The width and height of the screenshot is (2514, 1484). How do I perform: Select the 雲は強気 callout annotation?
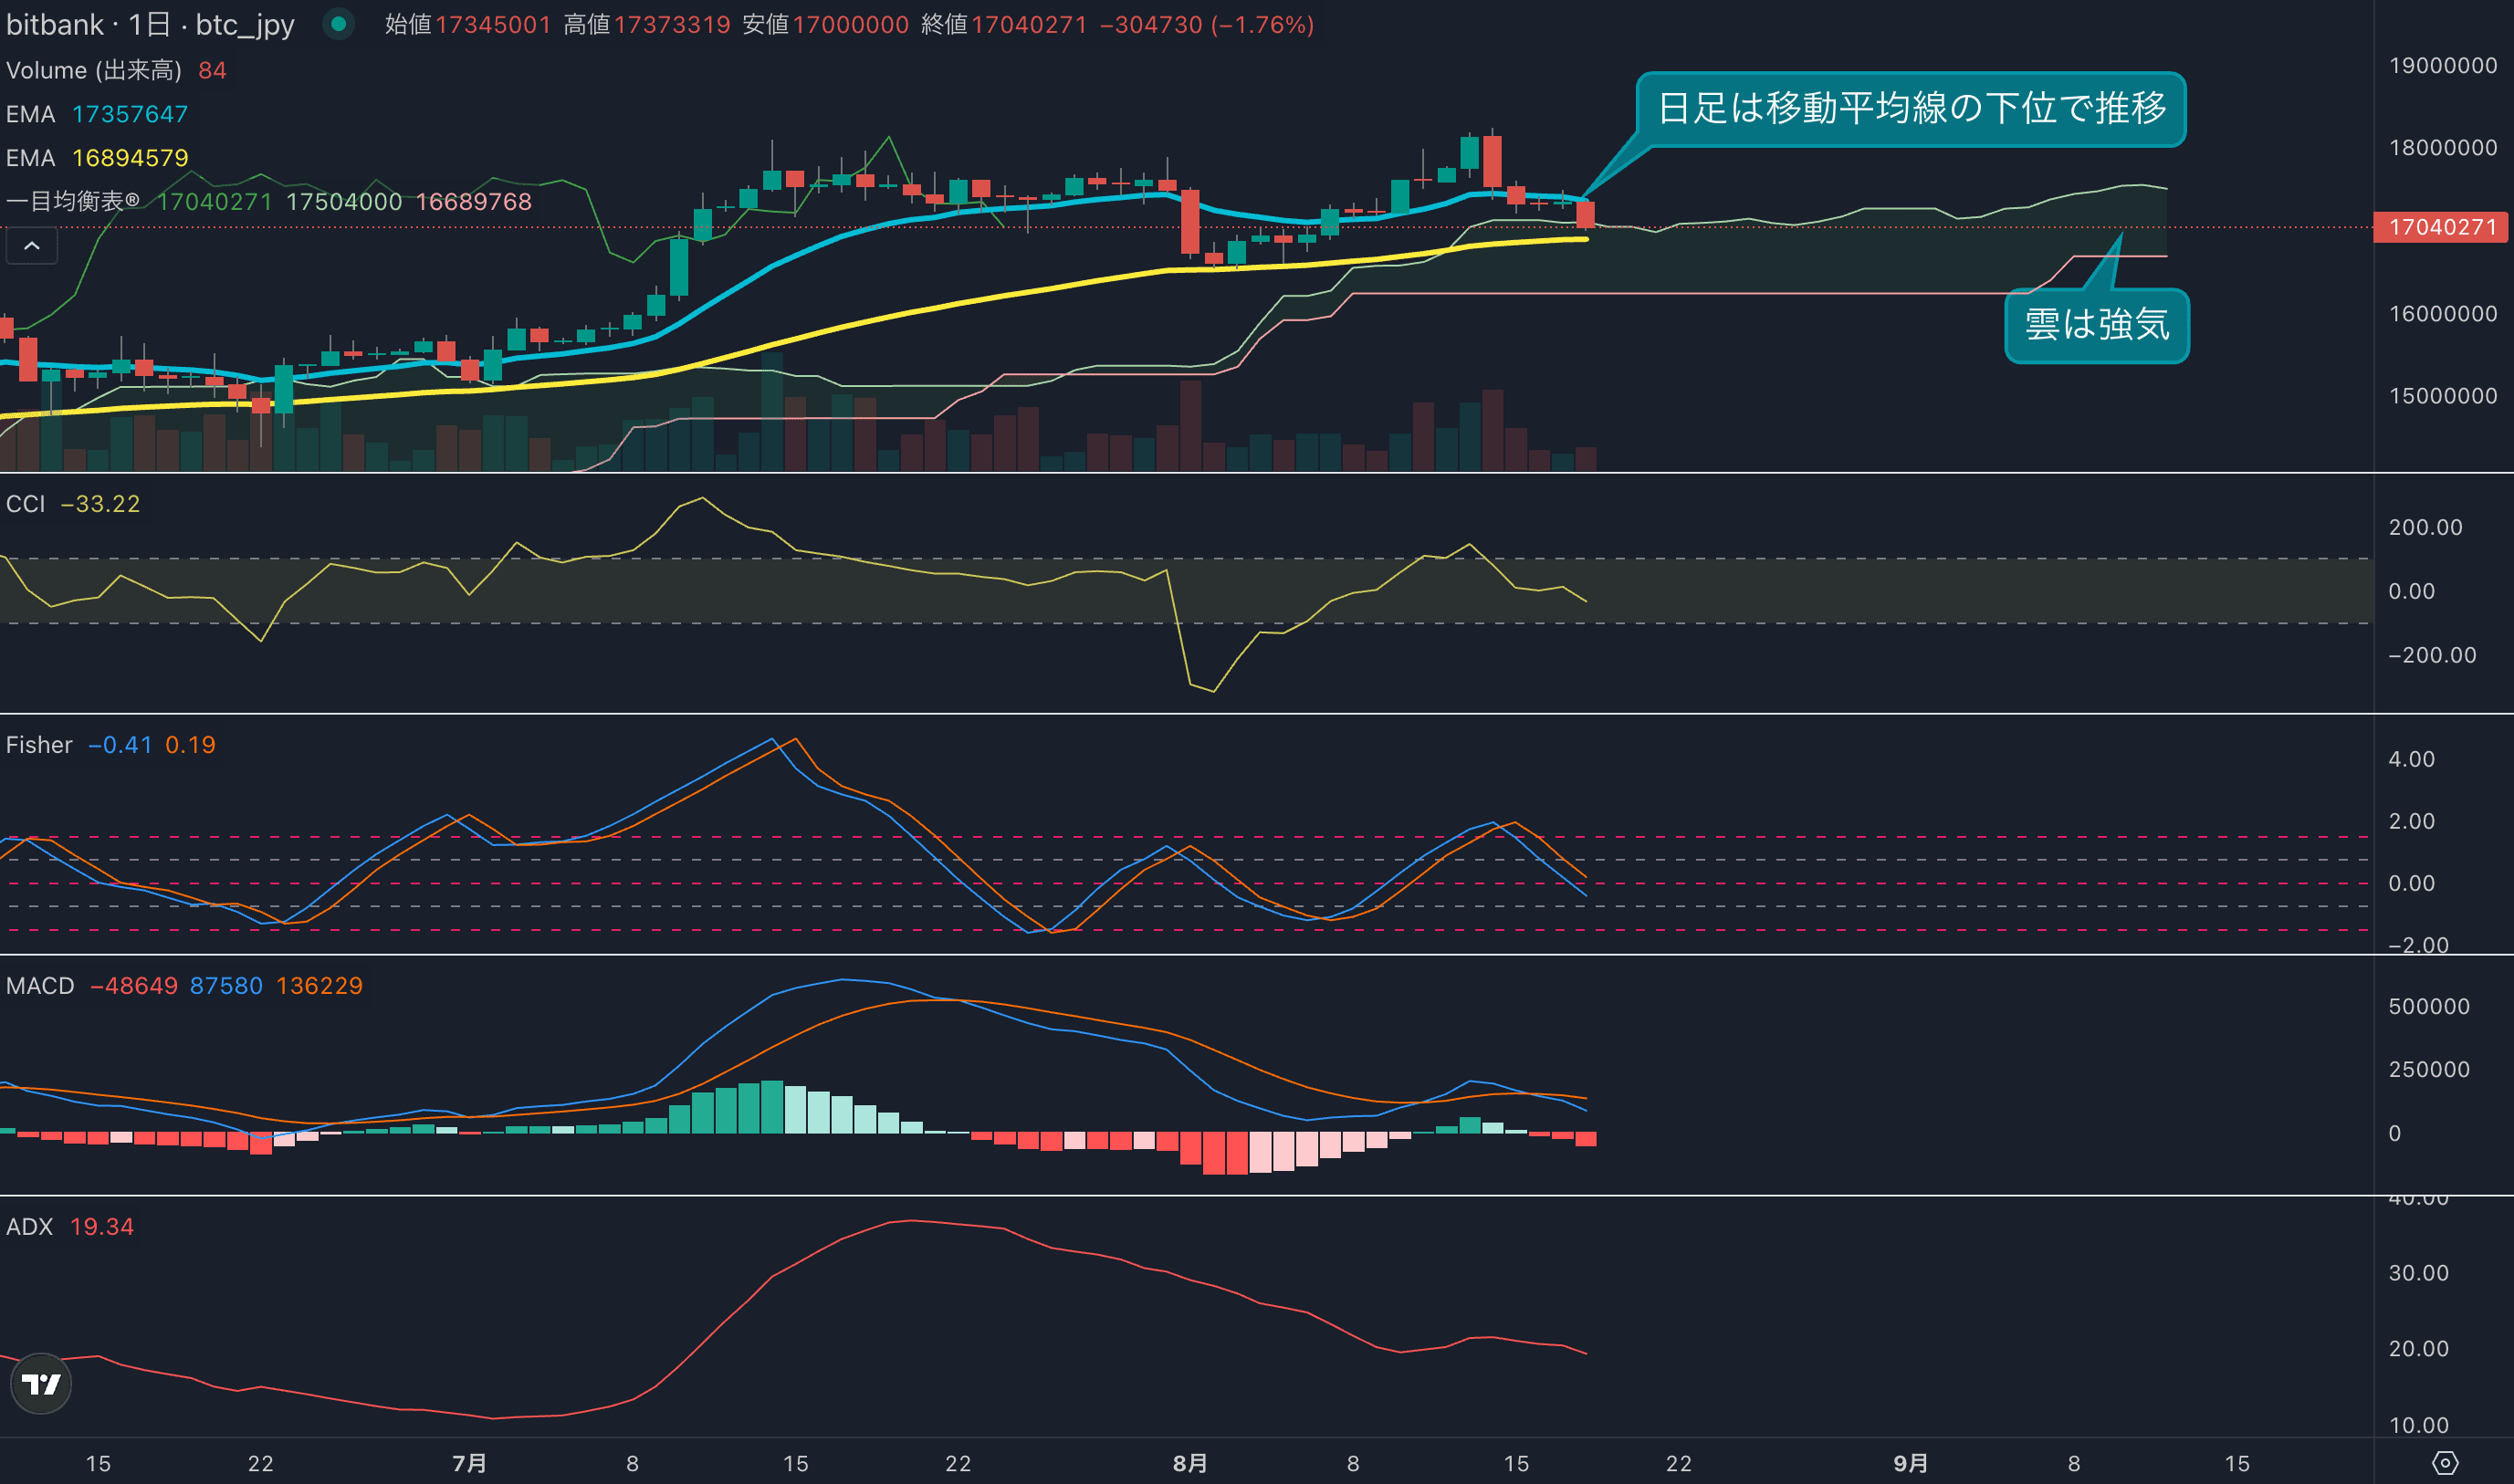[x=2096, y=325]
